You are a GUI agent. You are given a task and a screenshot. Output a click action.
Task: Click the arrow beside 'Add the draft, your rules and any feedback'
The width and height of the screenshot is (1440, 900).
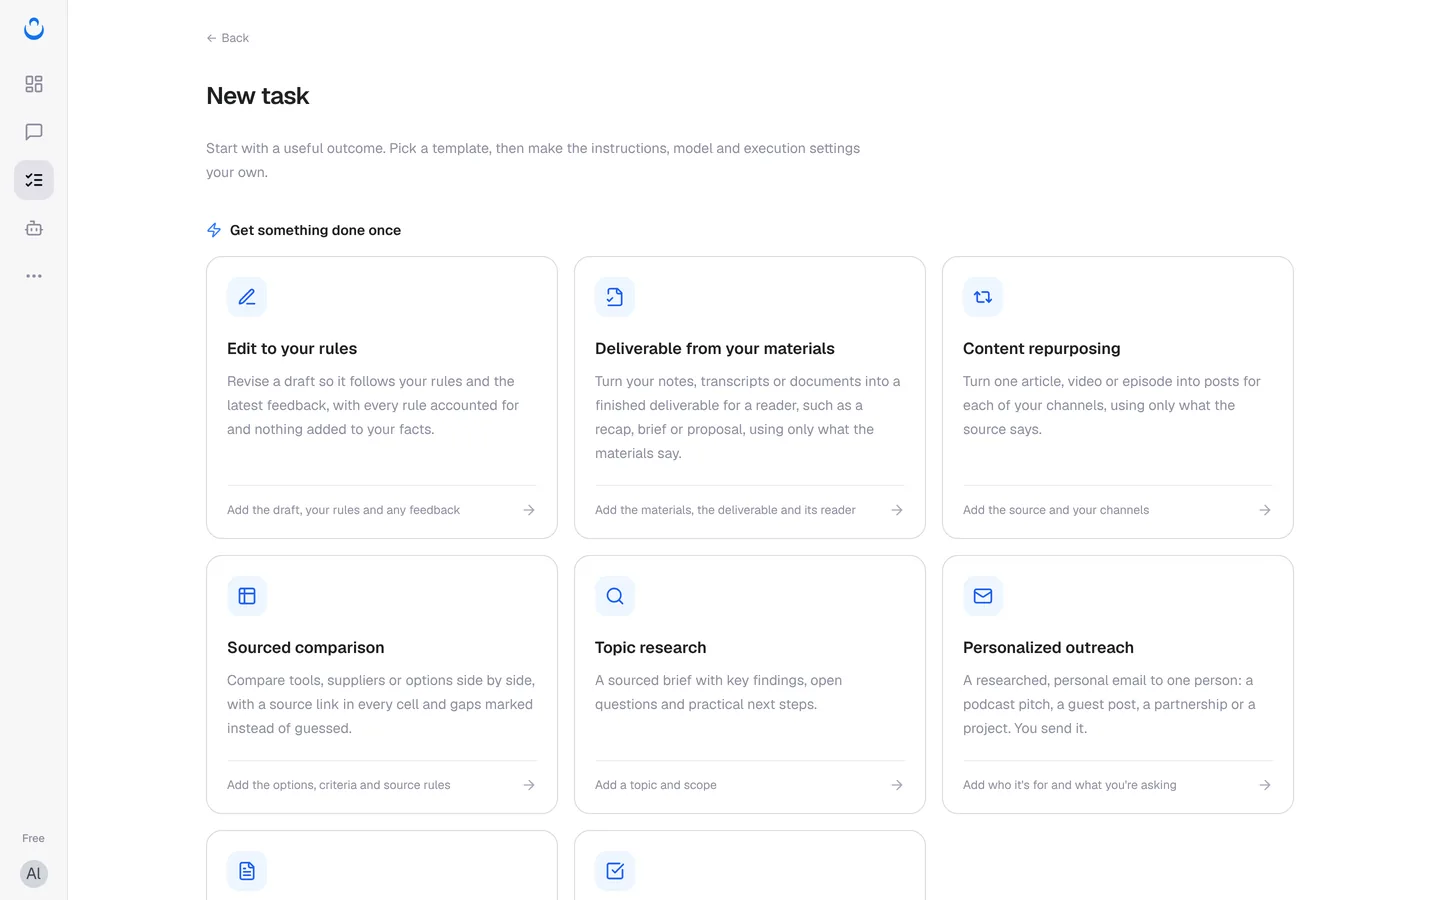529,510
